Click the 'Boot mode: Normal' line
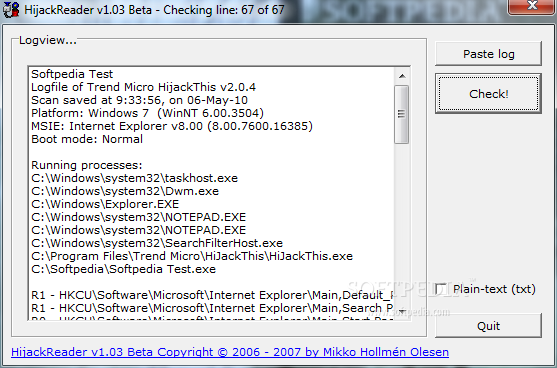Image resolution: width=557 pixels, height=368 pixels. (87, 139)
